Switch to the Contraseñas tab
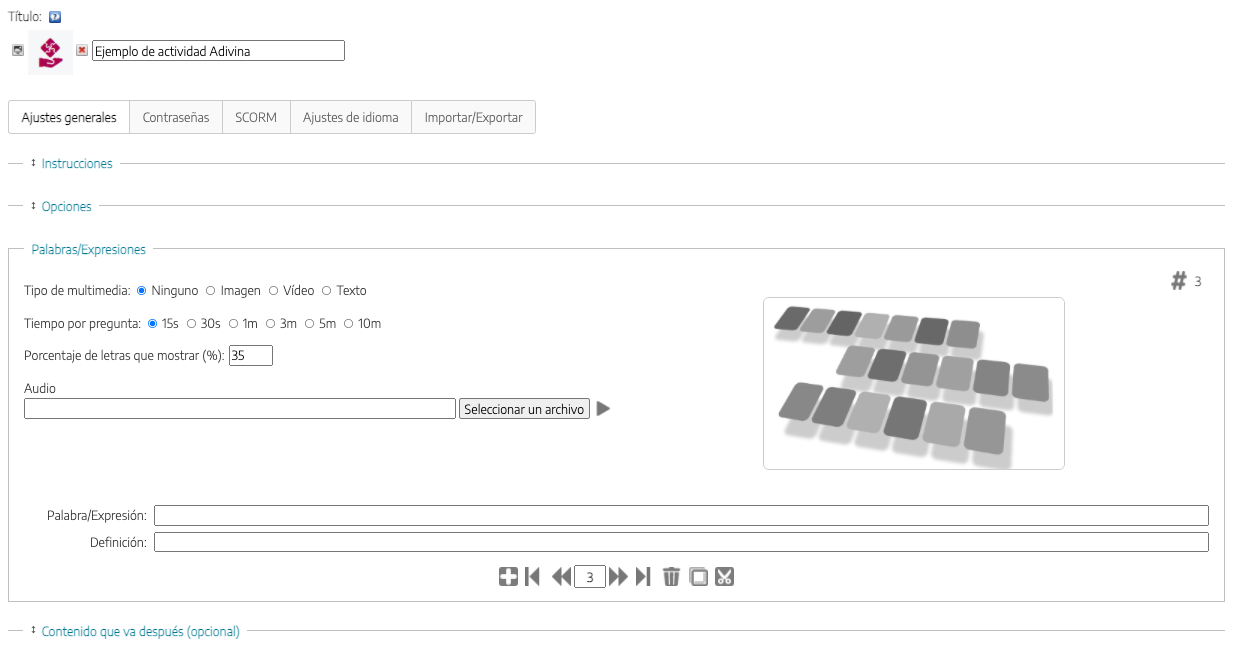The image size is (1240, 656). (176, 117)
